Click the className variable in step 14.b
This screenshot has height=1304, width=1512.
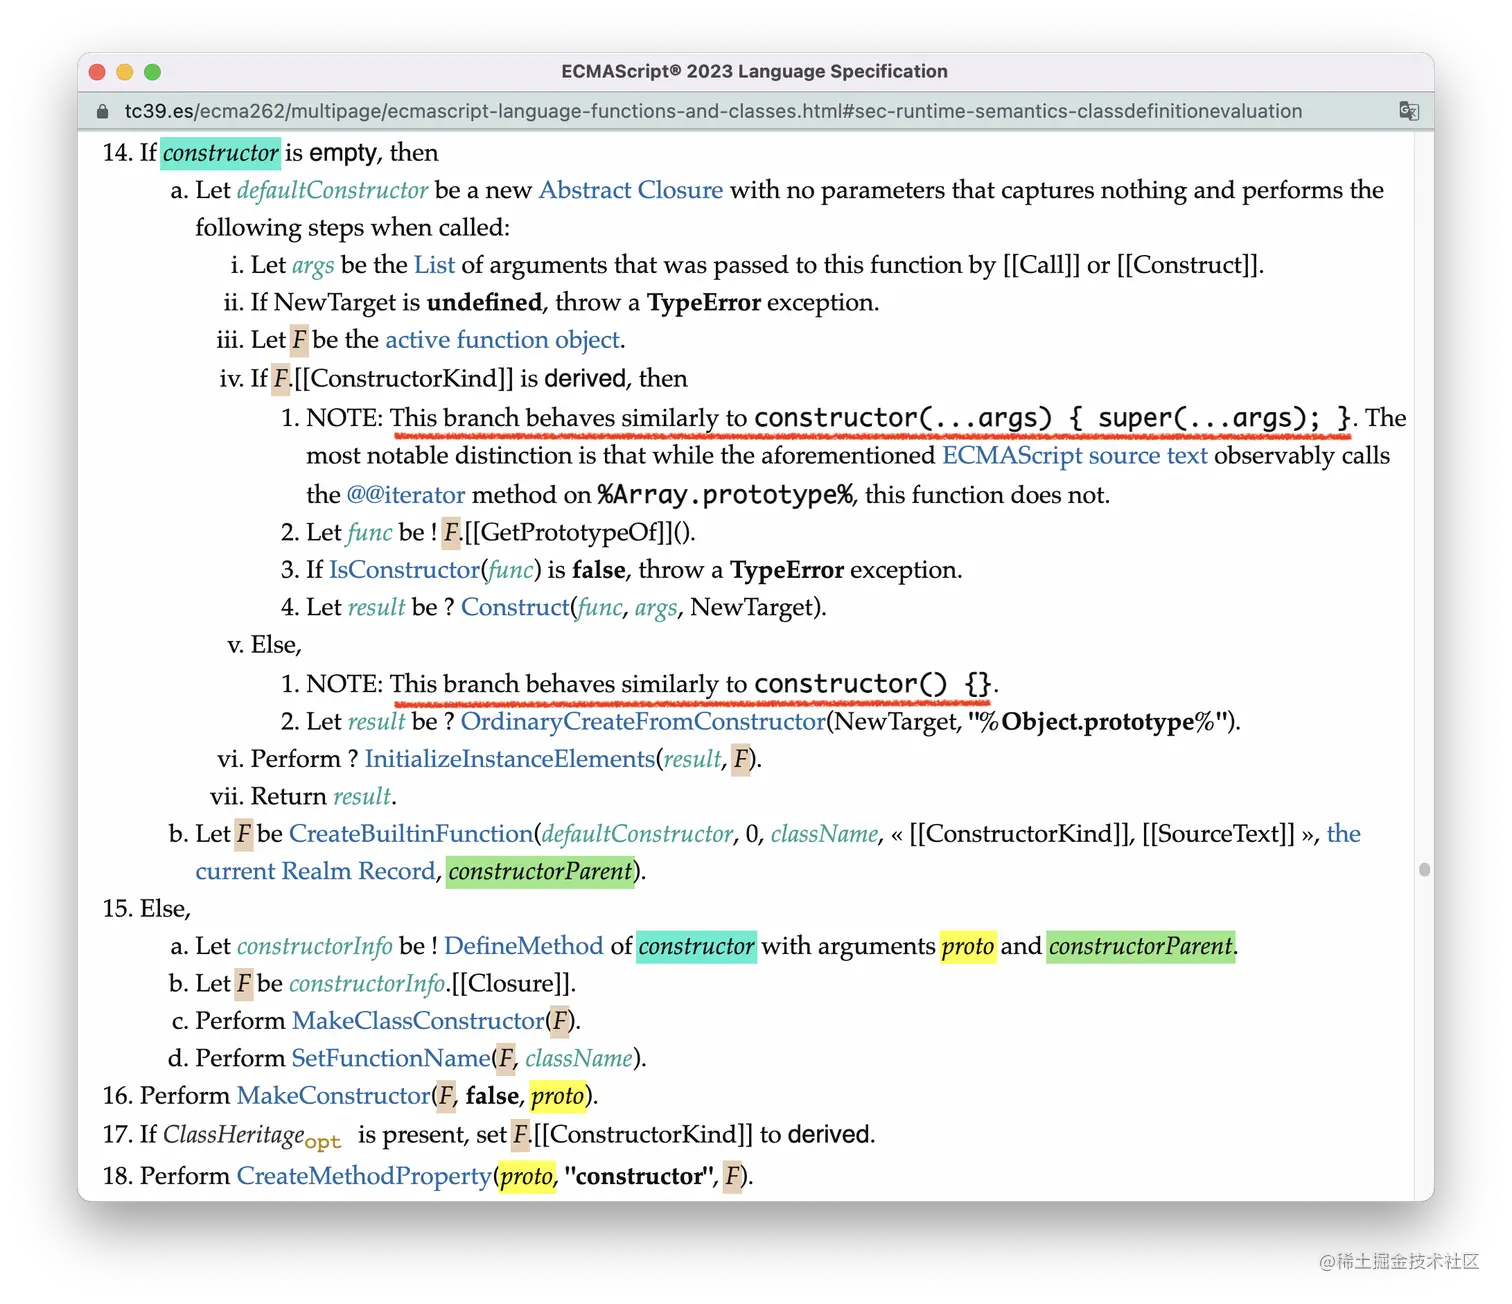tap(825, 834)
